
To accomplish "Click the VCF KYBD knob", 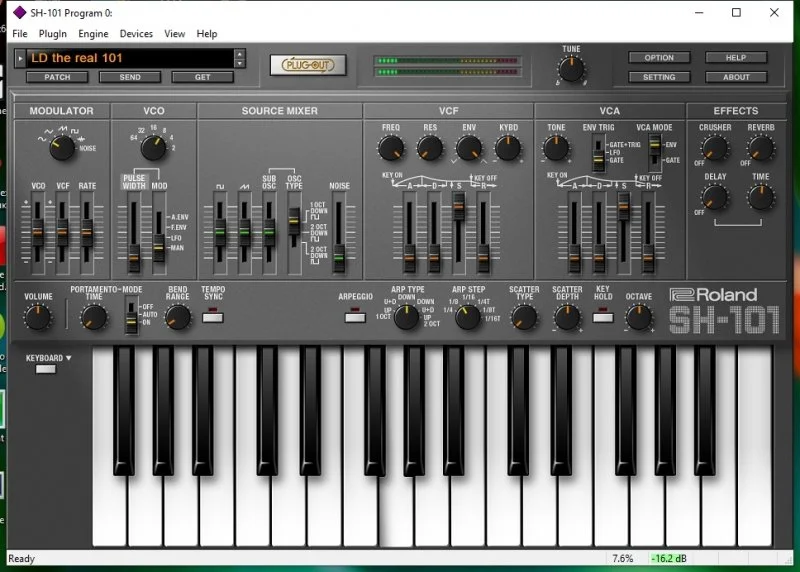I will (x=508, y=148).
